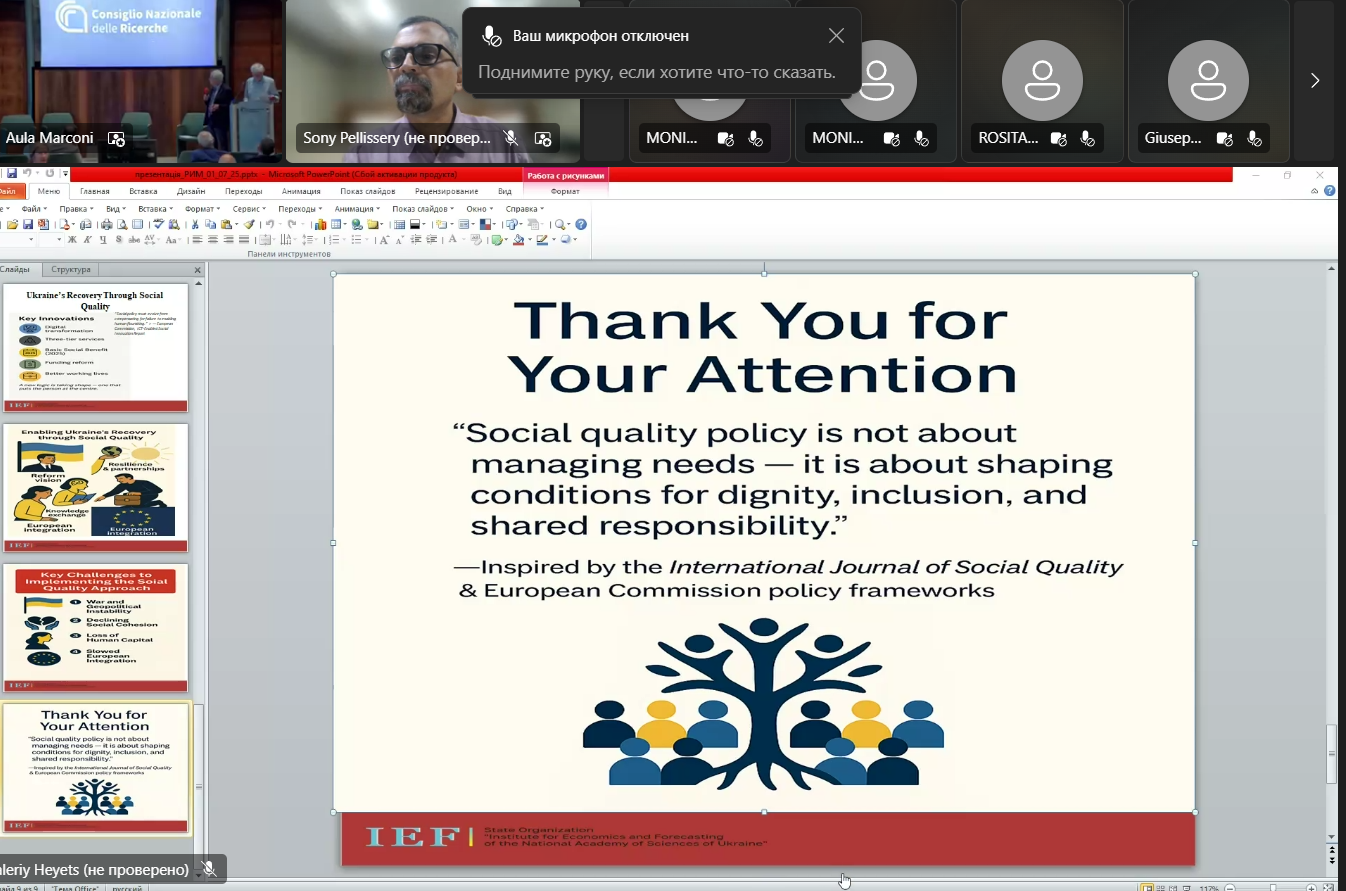
Task: Click the Undo arrow in quick access toolbar
Action: pyautogui.click(x=27, y=173)
